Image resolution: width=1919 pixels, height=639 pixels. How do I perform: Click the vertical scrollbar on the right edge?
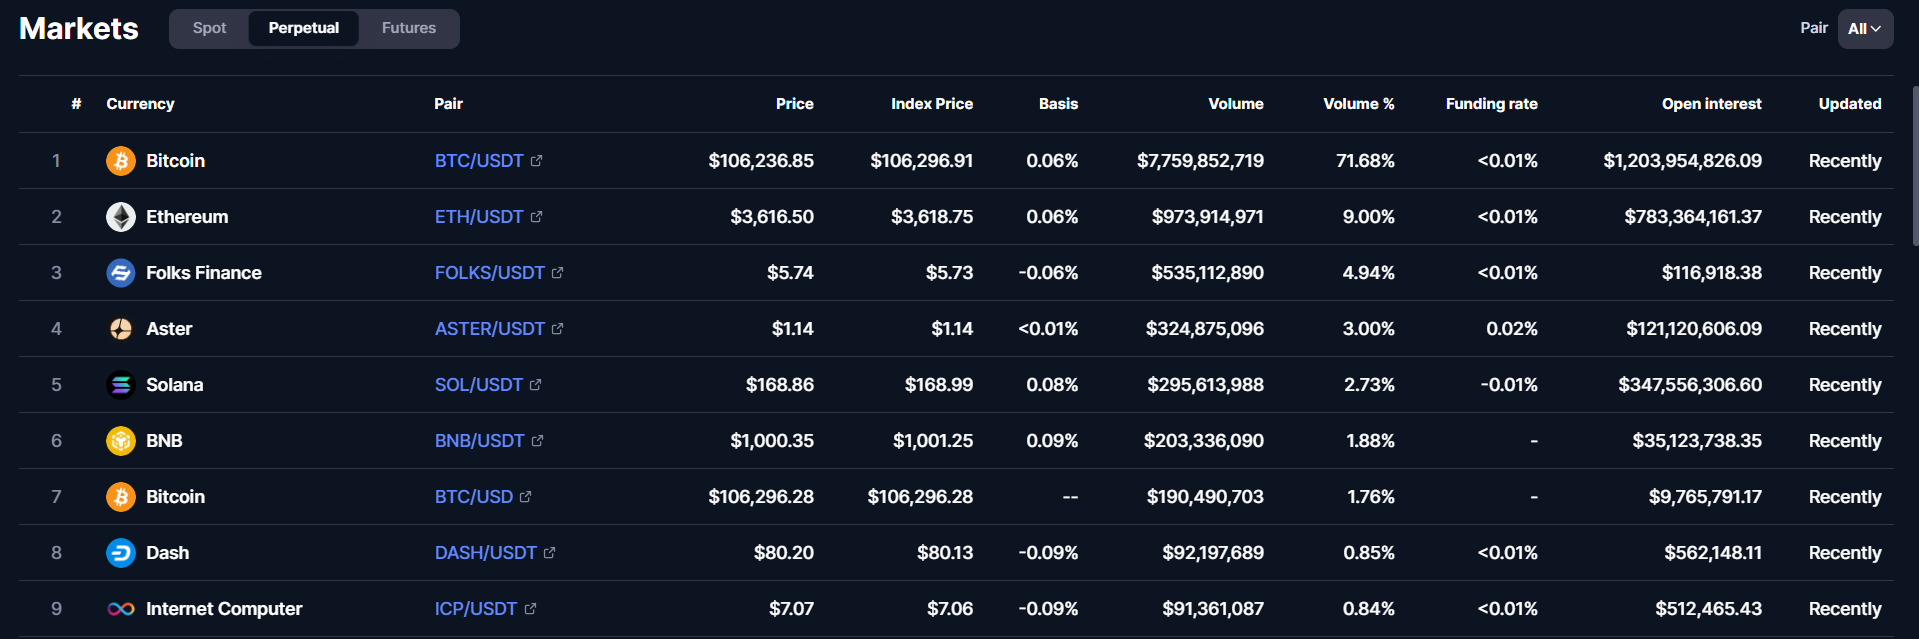tap(1915, 165)
